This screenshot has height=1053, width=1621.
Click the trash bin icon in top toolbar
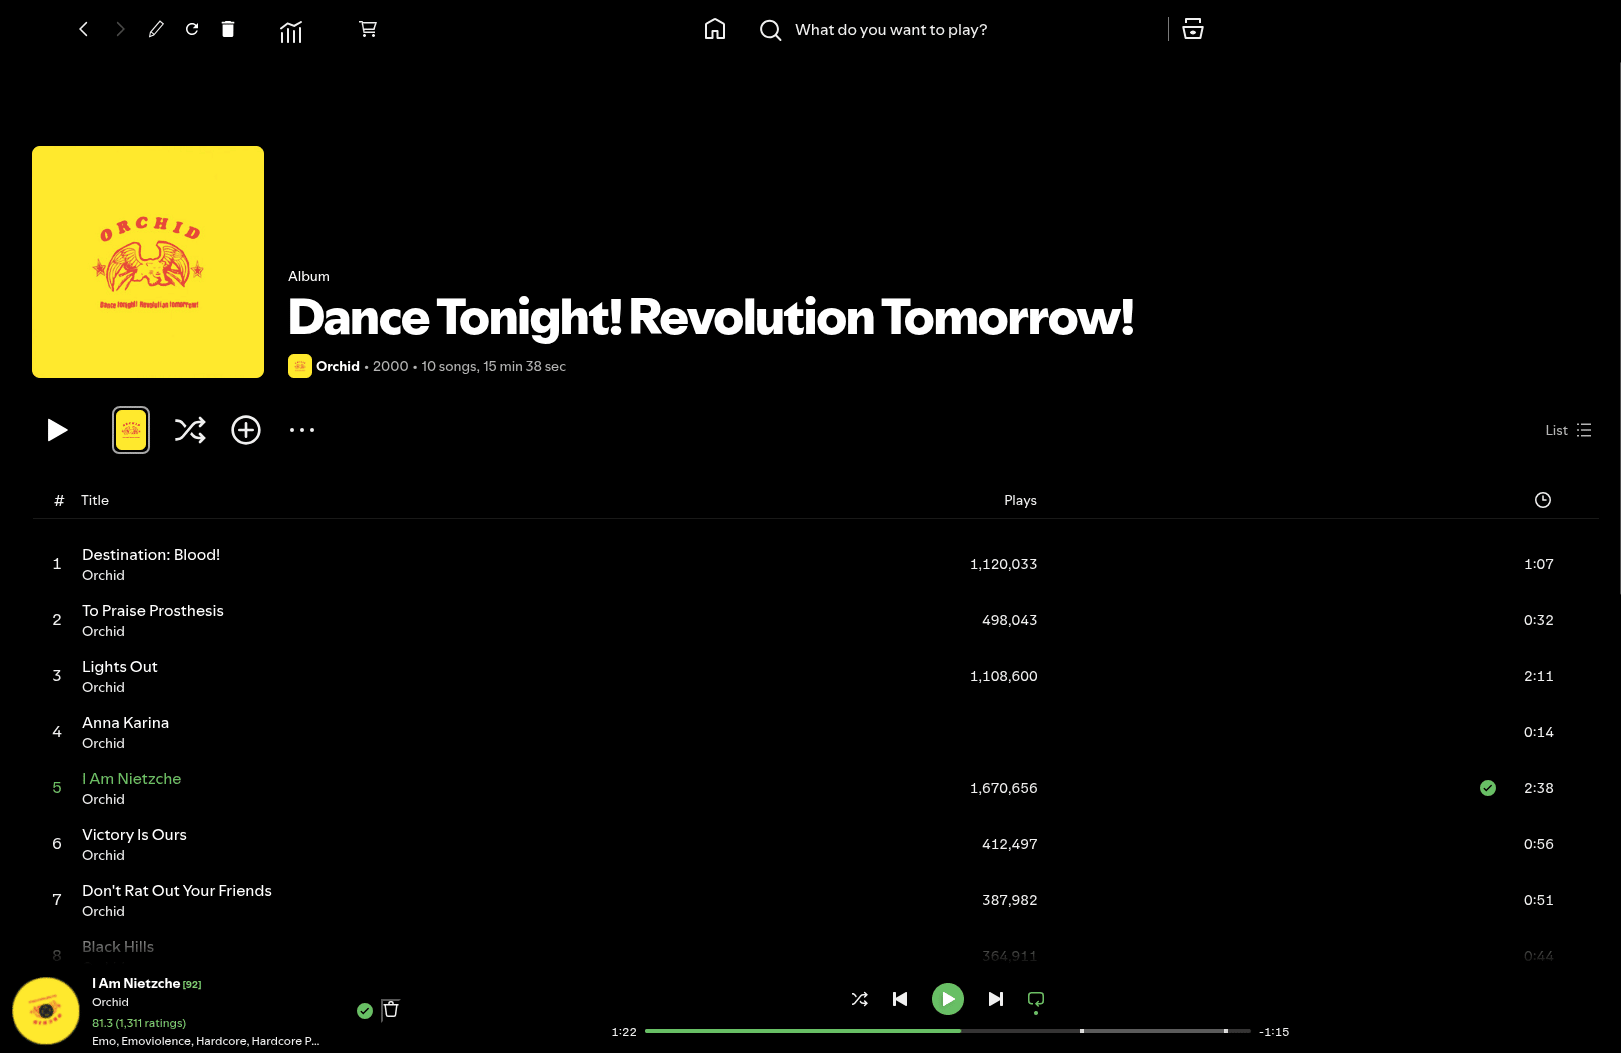[228, 29]
